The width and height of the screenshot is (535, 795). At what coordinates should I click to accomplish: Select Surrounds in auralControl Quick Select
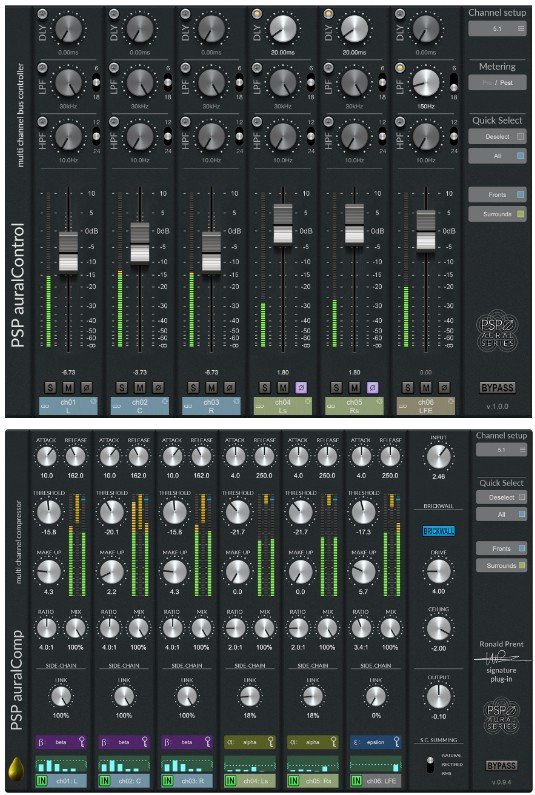(497, 214)
